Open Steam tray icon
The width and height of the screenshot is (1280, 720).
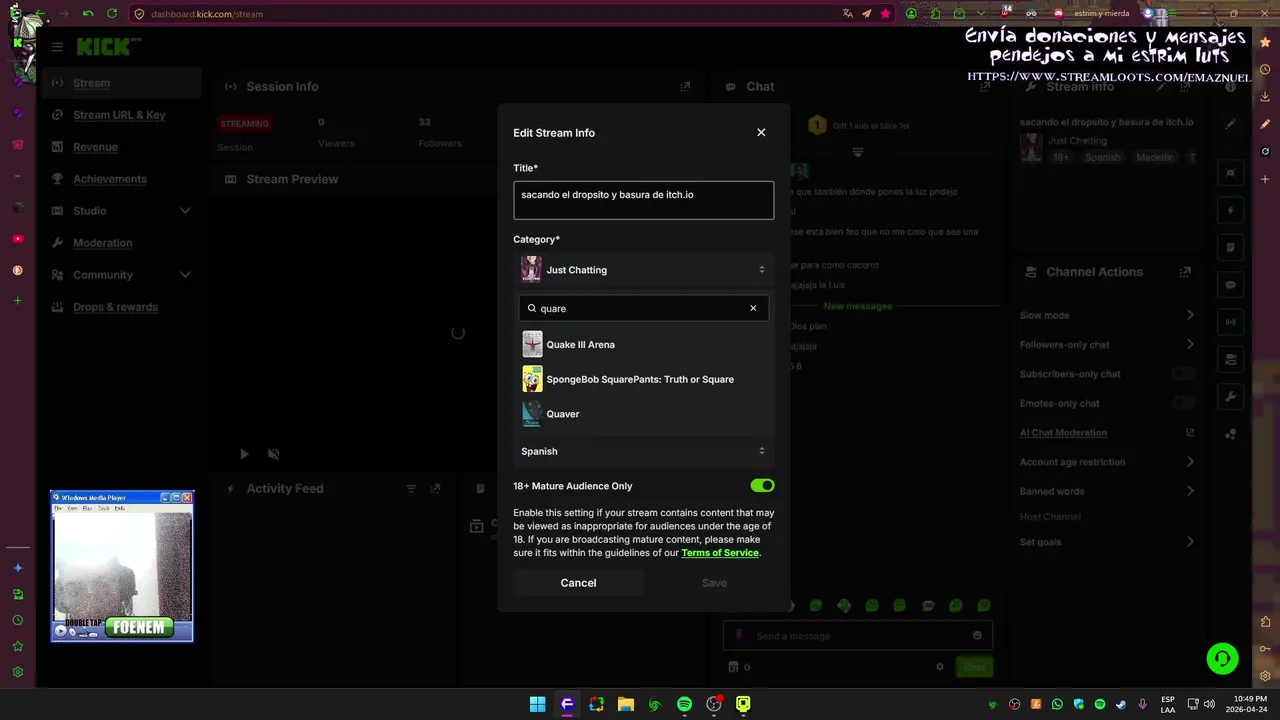tap(1120, 704)
